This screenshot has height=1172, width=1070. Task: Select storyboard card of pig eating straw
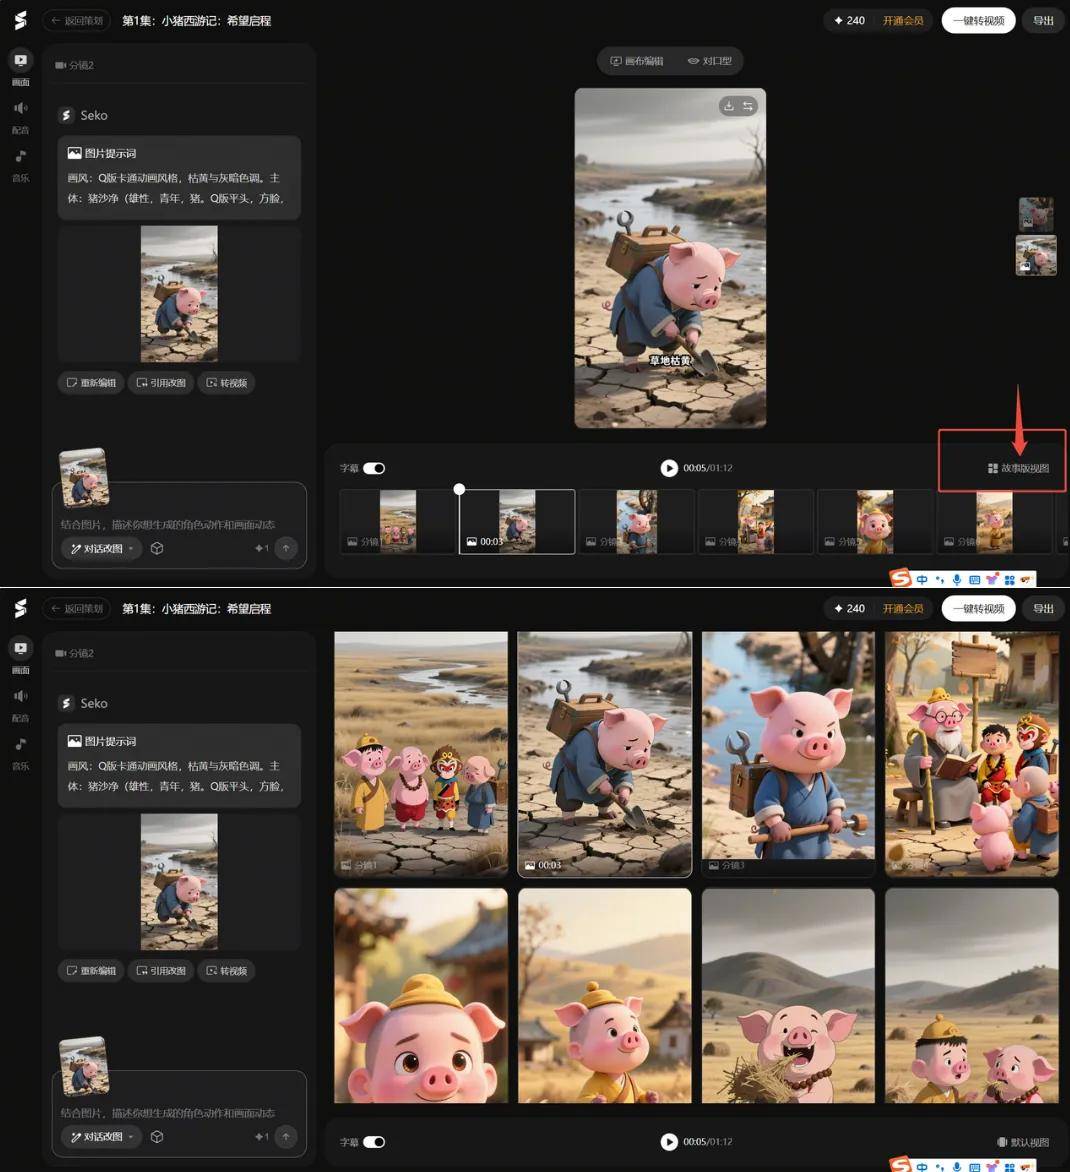pos(788,996)
